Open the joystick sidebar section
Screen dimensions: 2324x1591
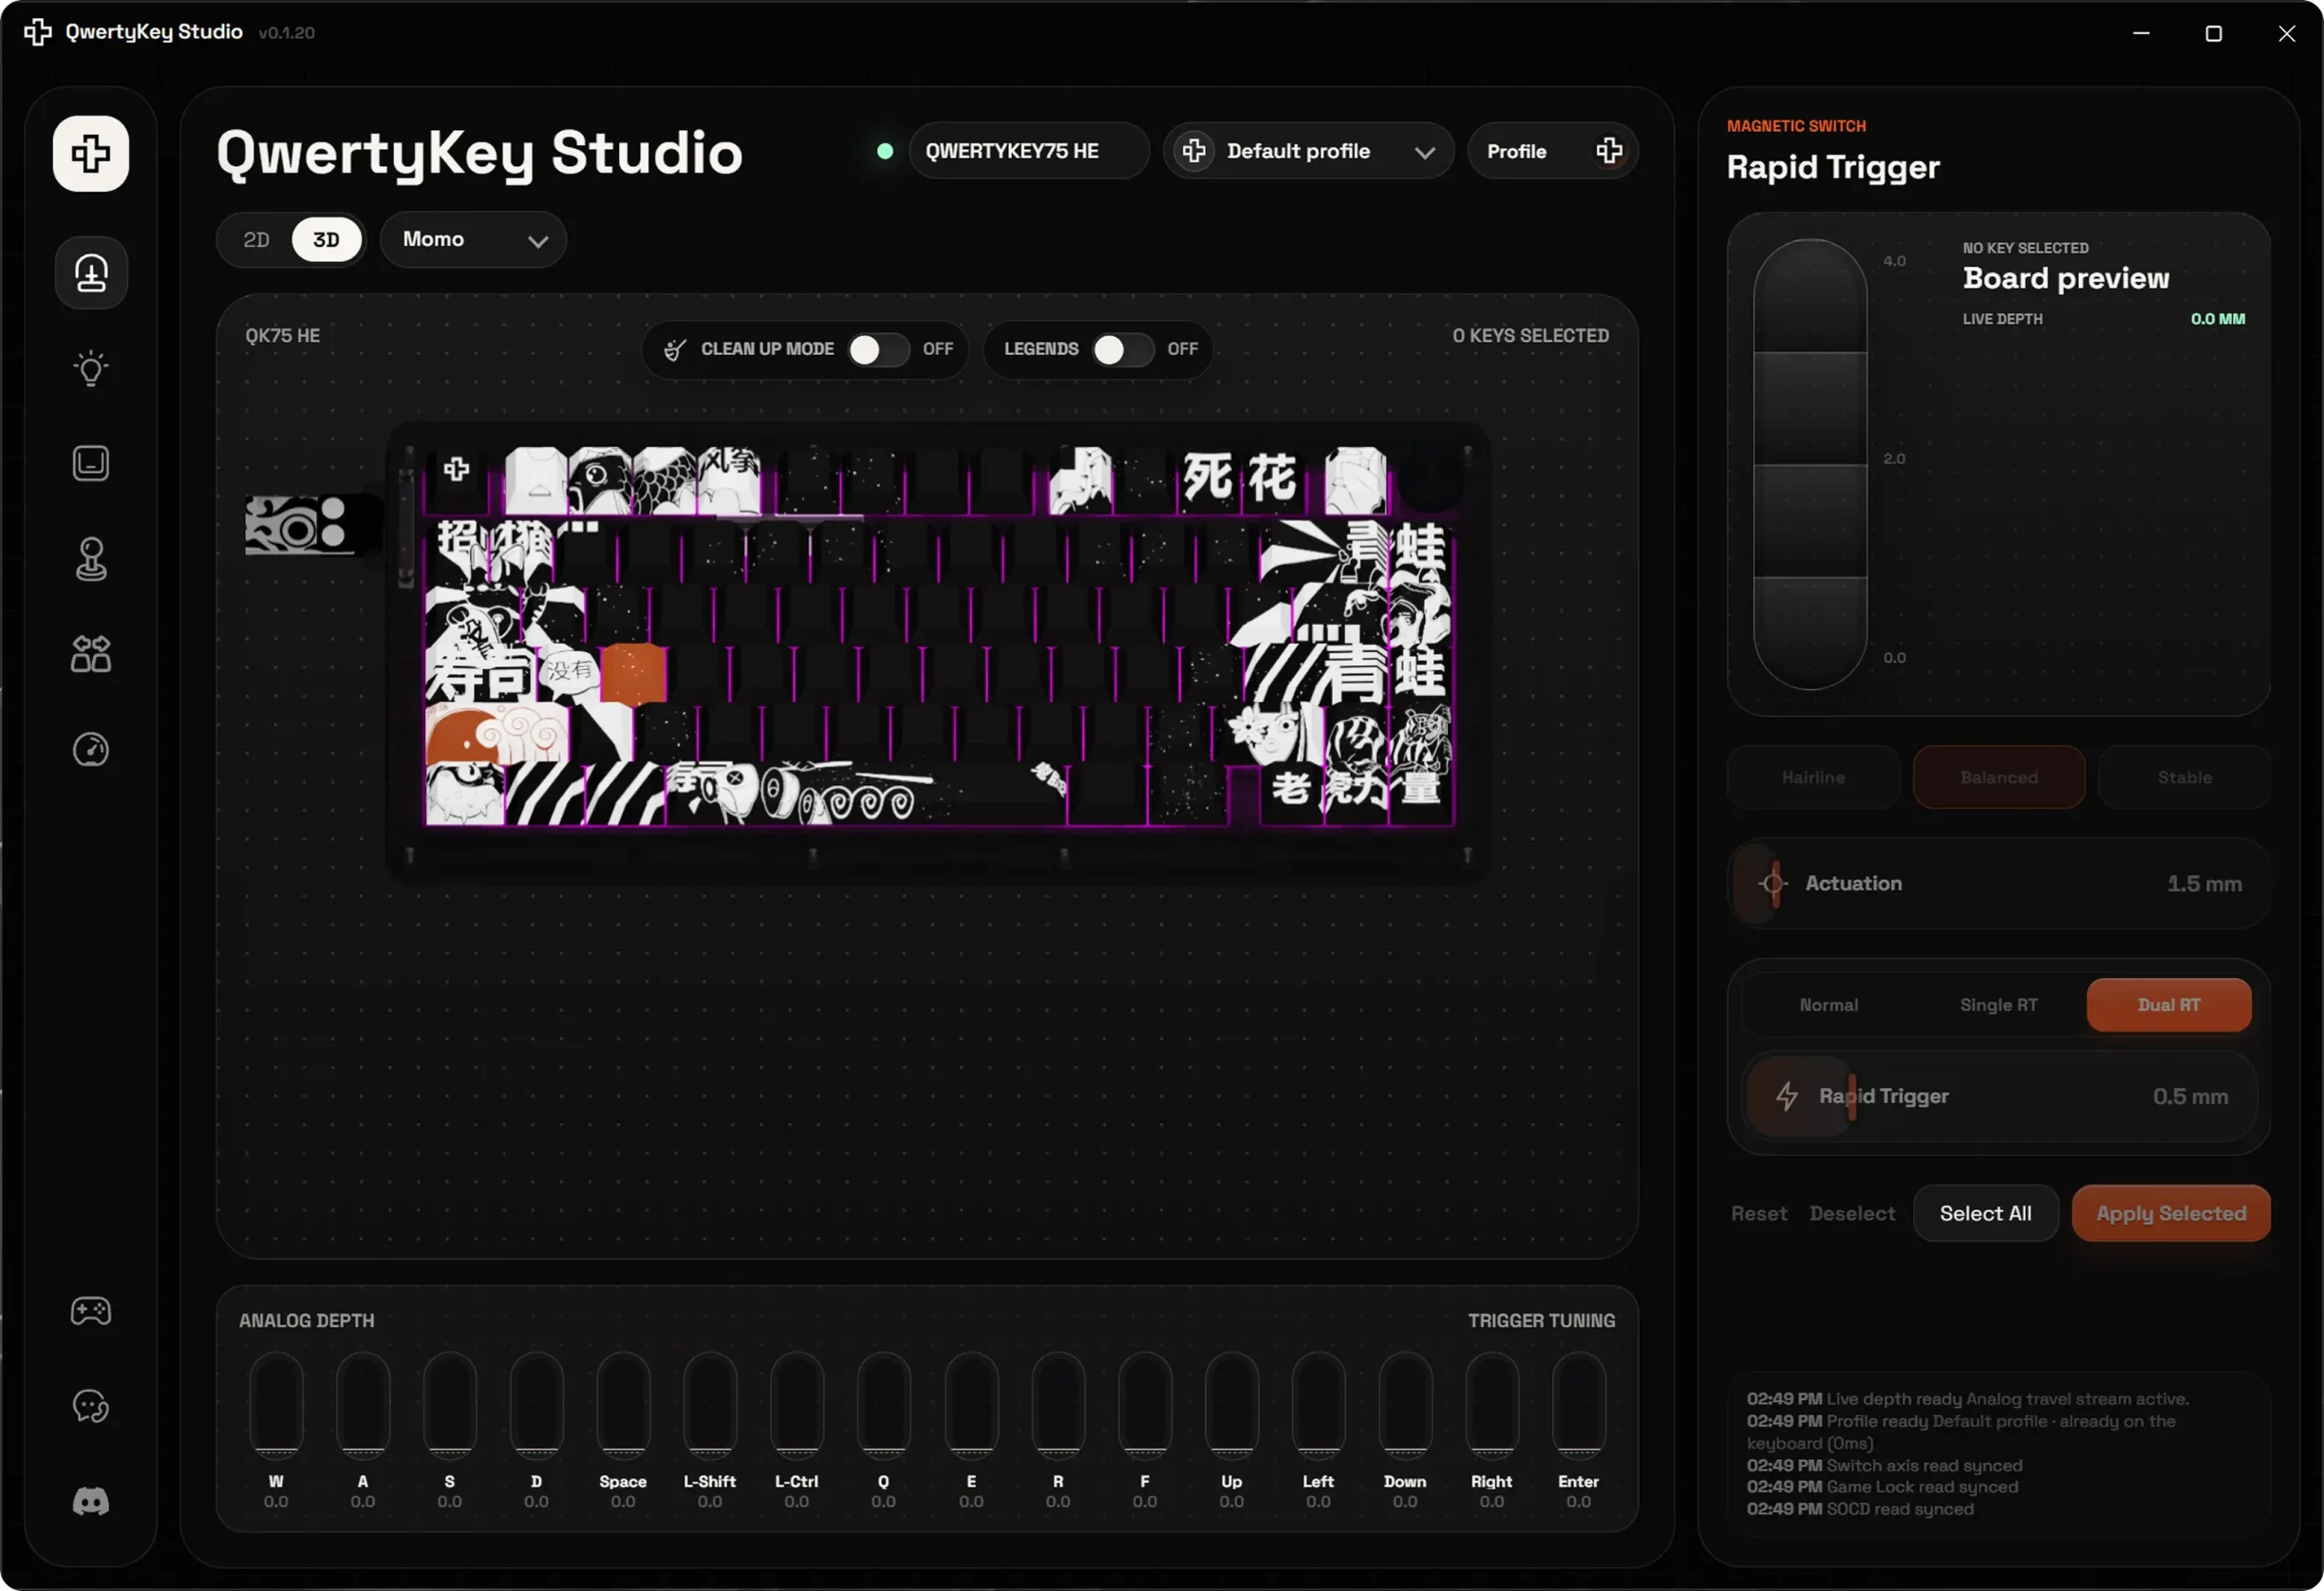(x=91, y=559)
